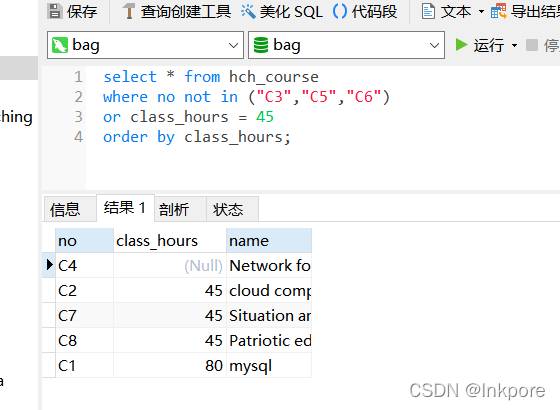
Task: Open the bag connection dropdown
Action: pyautogui.click(x=145, y=45)
